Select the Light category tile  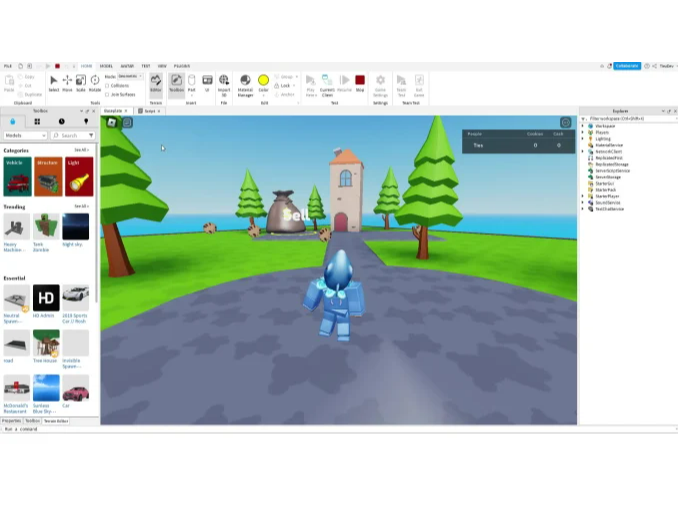click(x=79, y=176)
